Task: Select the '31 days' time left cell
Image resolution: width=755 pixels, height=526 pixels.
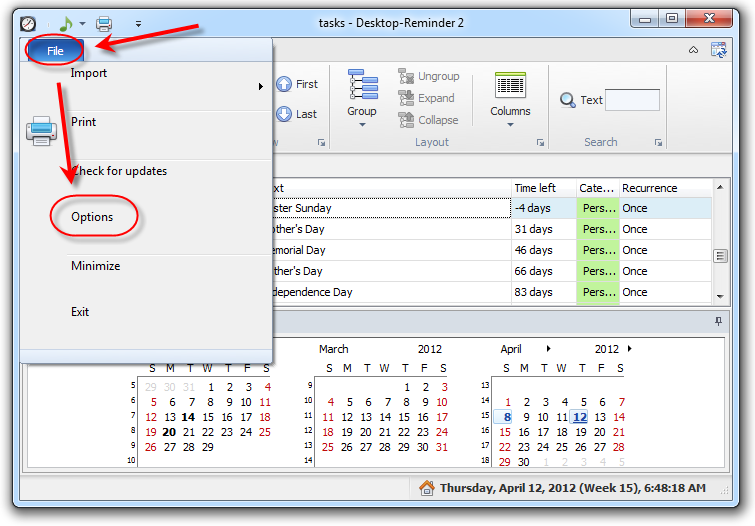Action: click(x=544, y=229)
